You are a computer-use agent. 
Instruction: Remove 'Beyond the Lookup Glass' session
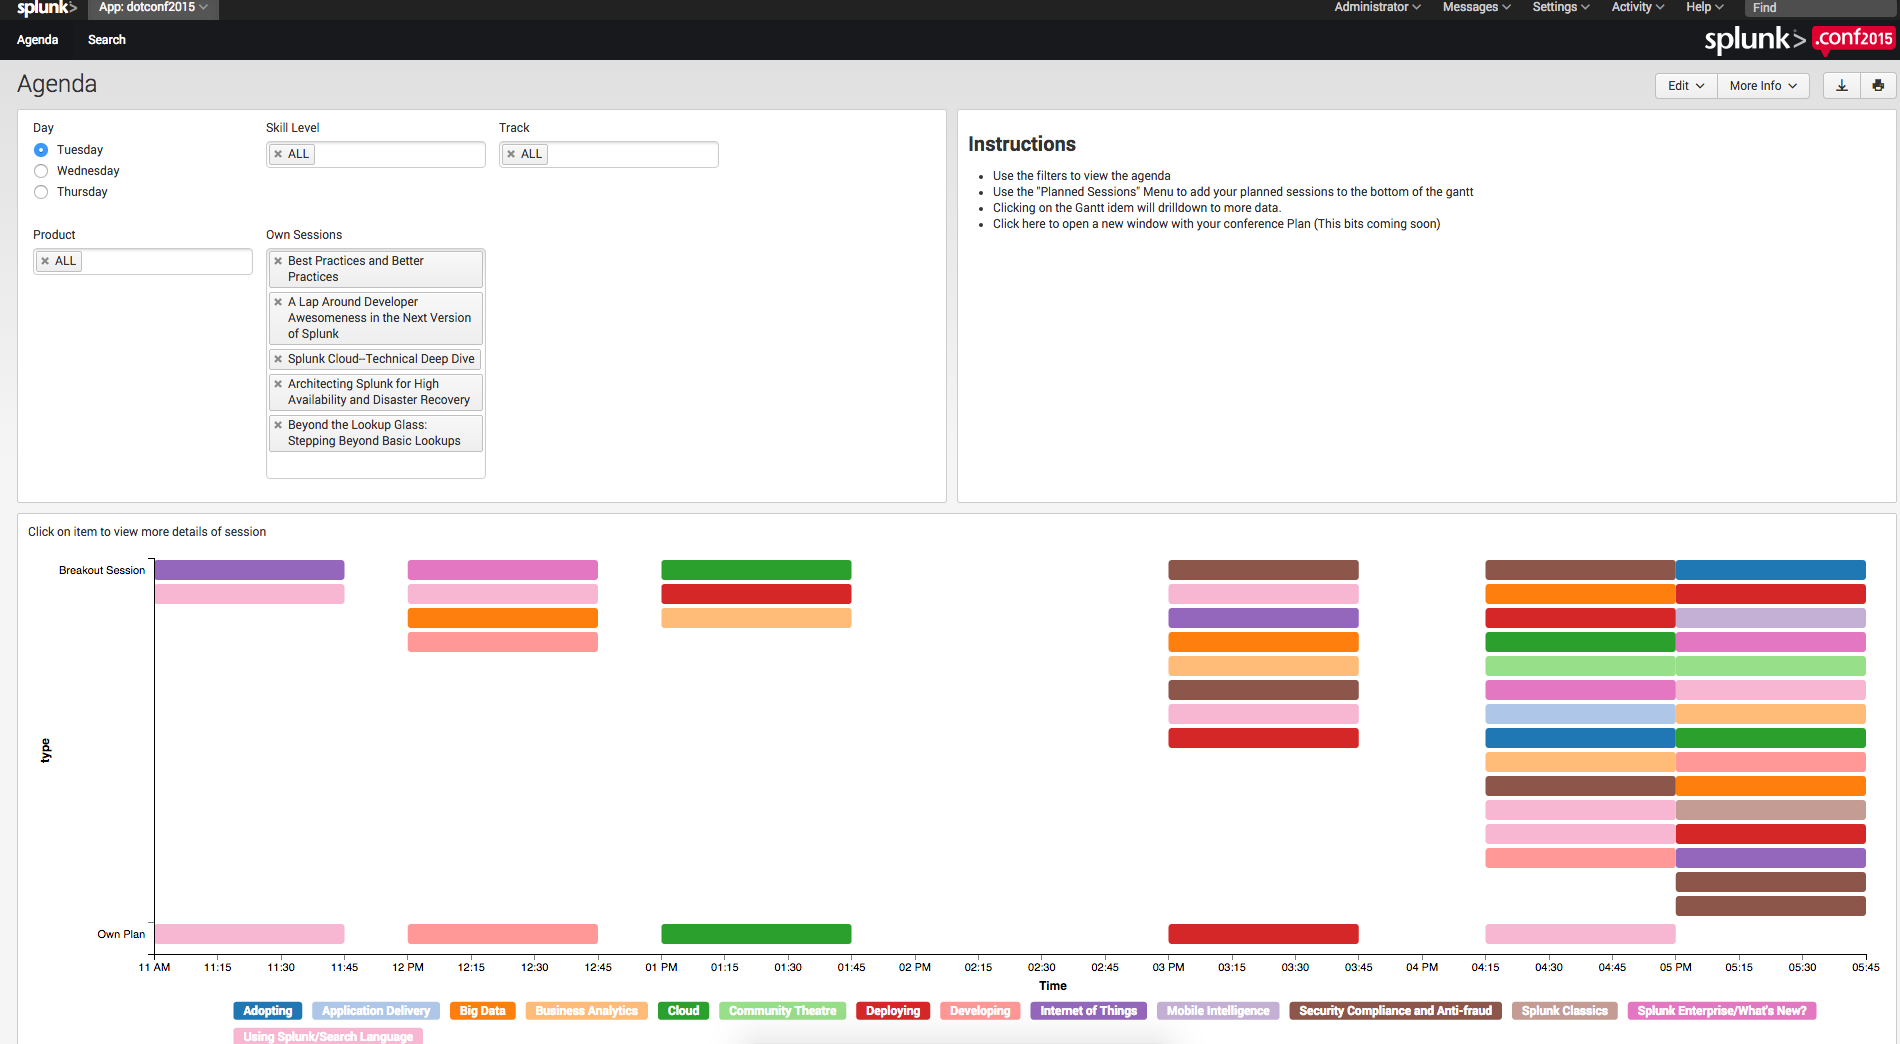tap(278, 425)
